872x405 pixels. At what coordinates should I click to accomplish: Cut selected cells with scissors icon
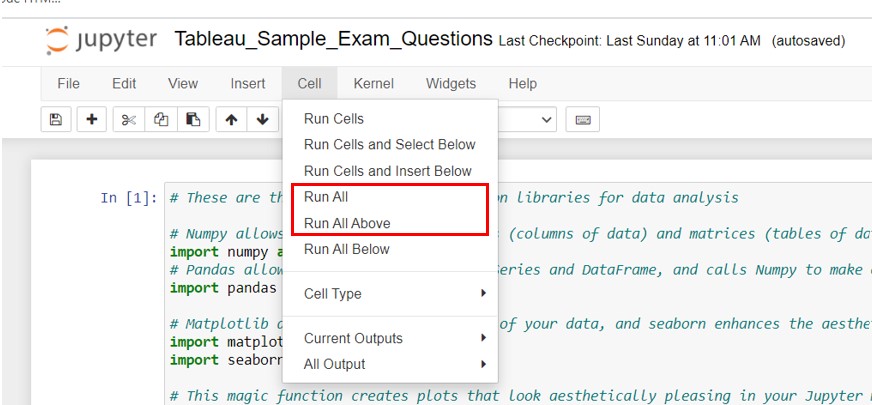point(129,120)
